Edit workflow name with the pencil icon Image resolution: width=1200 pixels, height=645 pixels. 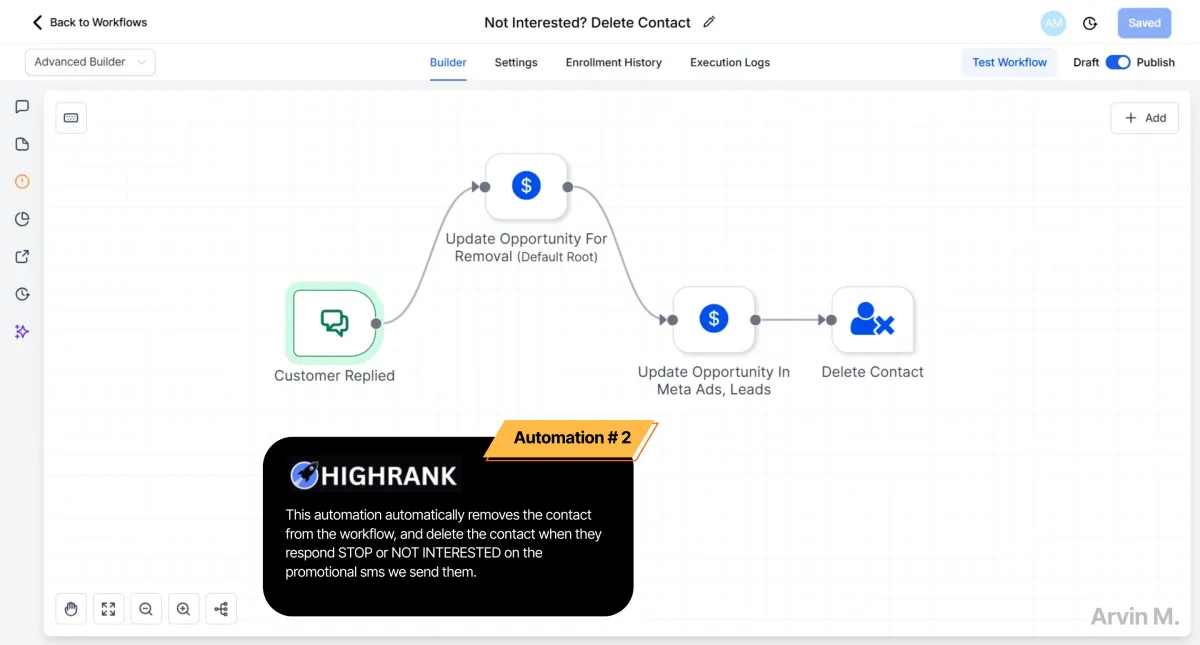[709, 22]
